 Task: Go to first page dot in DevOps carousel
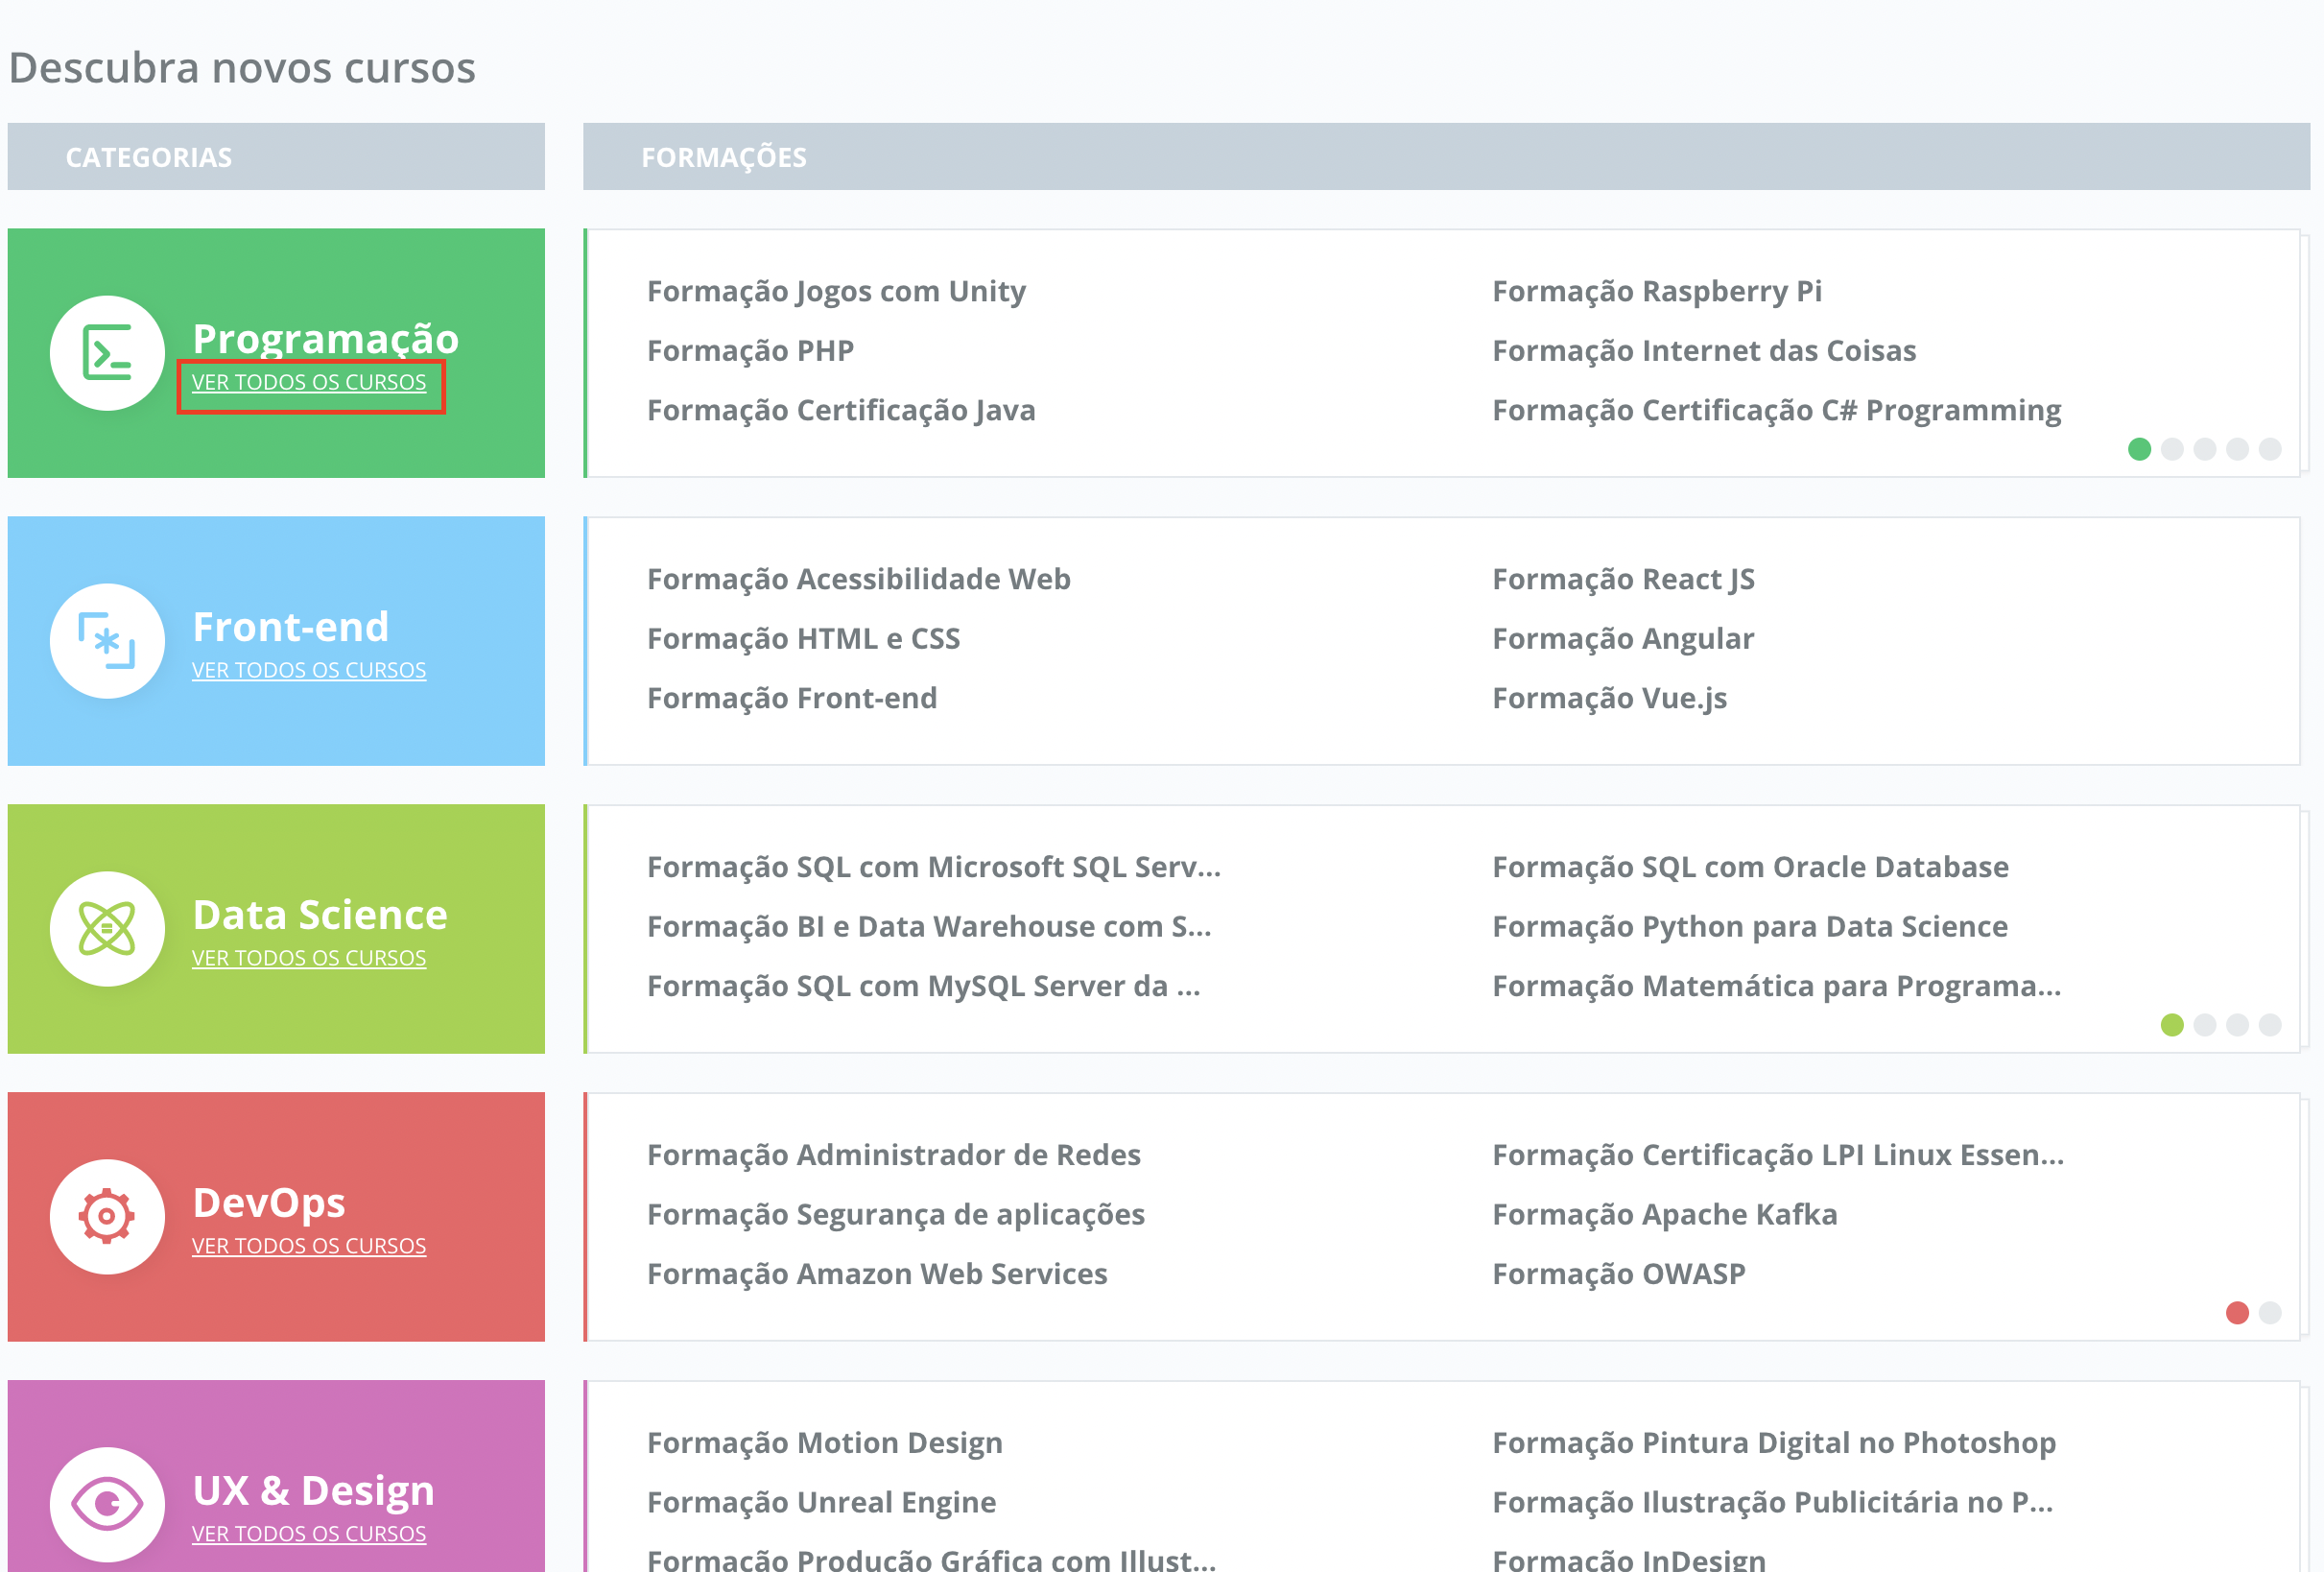click(2238, 1313)
